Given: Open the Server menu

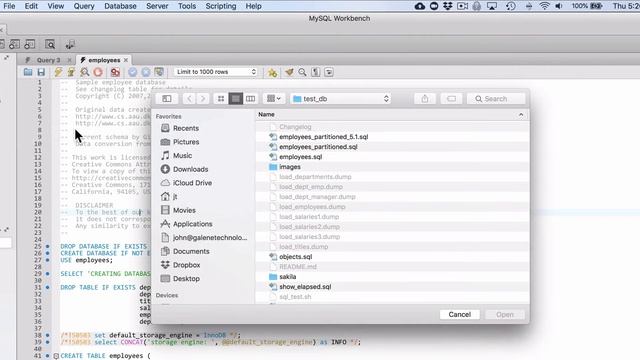Looking at the screenshot, I should (157, 6).
